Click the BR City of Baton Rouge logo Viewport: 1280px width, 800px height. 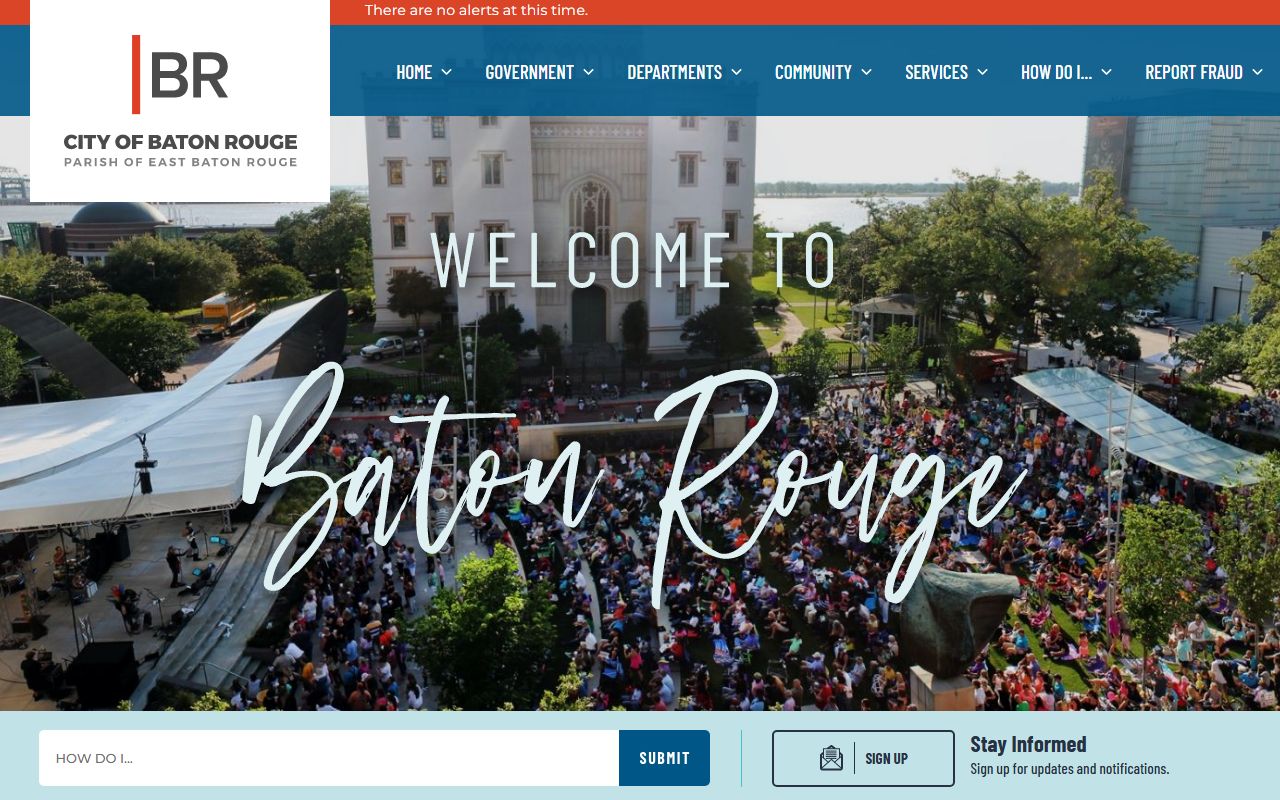coord(180,101)
